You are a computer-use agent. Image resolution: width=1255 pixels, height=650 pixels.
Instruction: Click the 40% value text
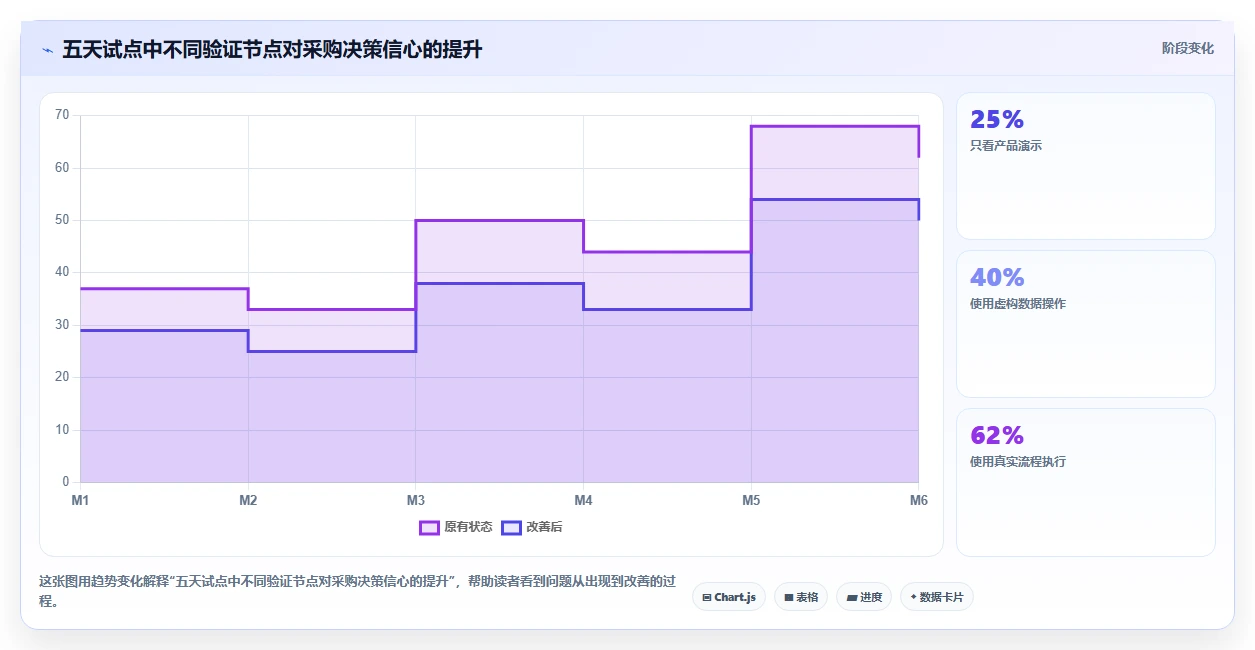[x=997, y=278]
